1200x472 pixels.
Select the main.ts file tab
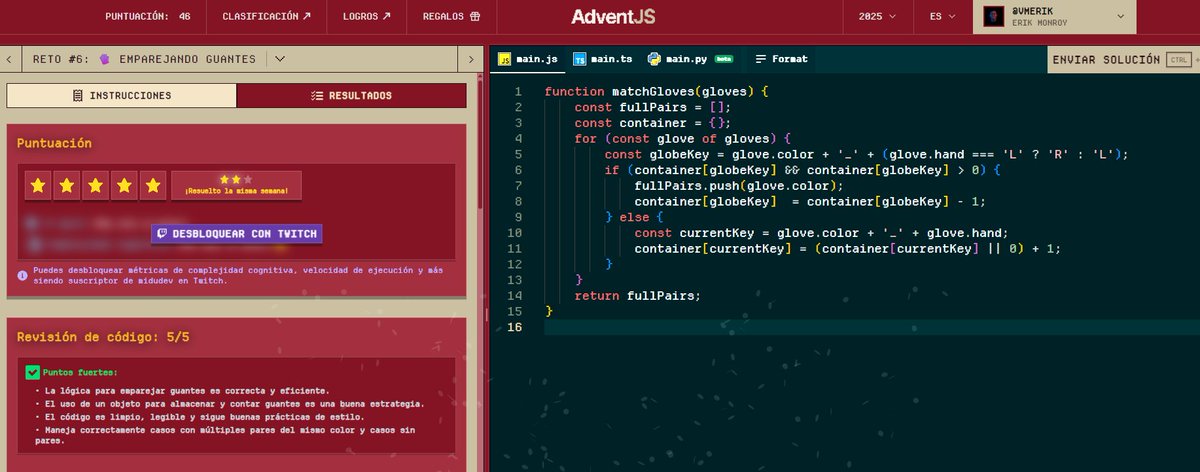click(602, 59)
